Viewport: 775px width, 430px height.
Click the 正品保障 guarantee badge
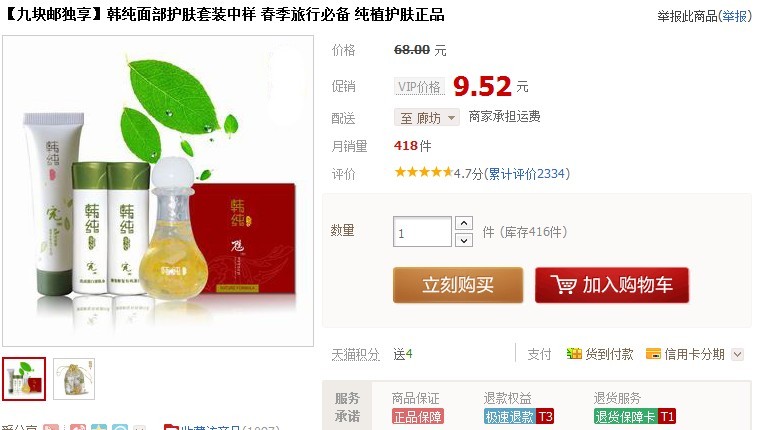pos(418,417)
